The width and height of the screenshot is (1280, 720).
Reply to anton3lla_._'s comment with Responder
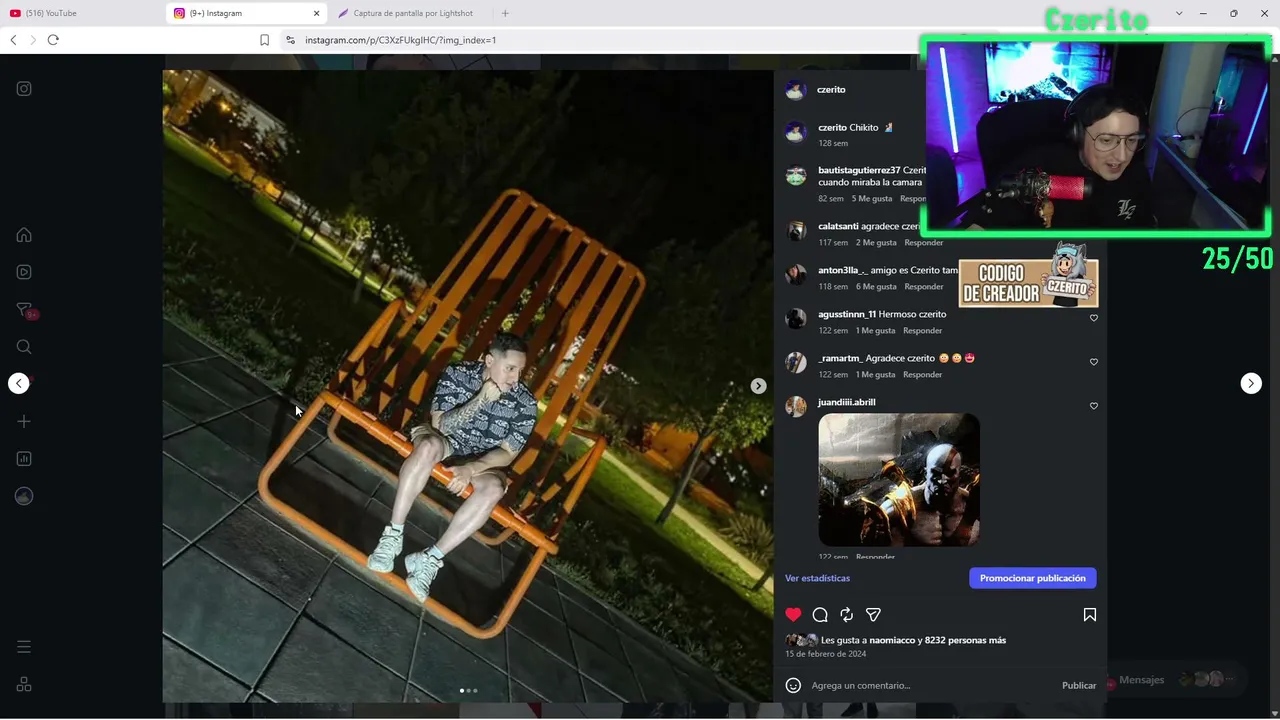point(924,287)
